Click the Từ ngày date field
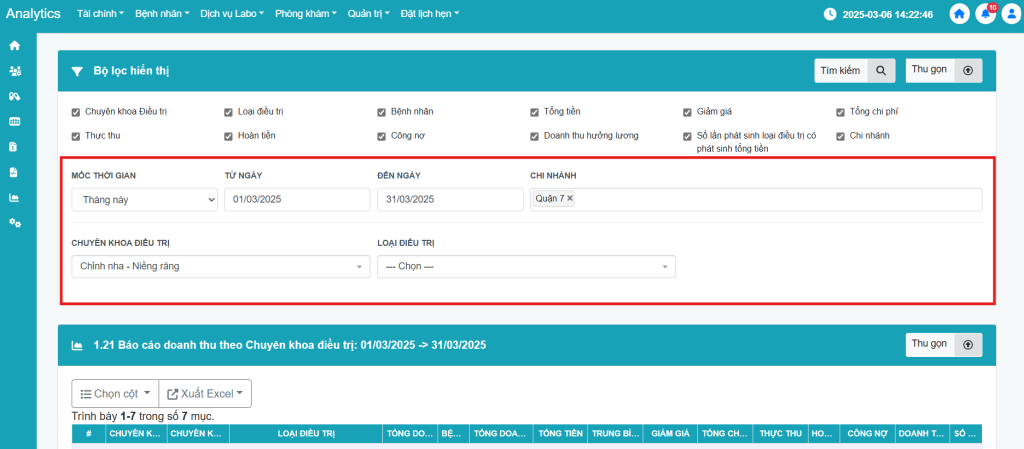 point(297,200)
